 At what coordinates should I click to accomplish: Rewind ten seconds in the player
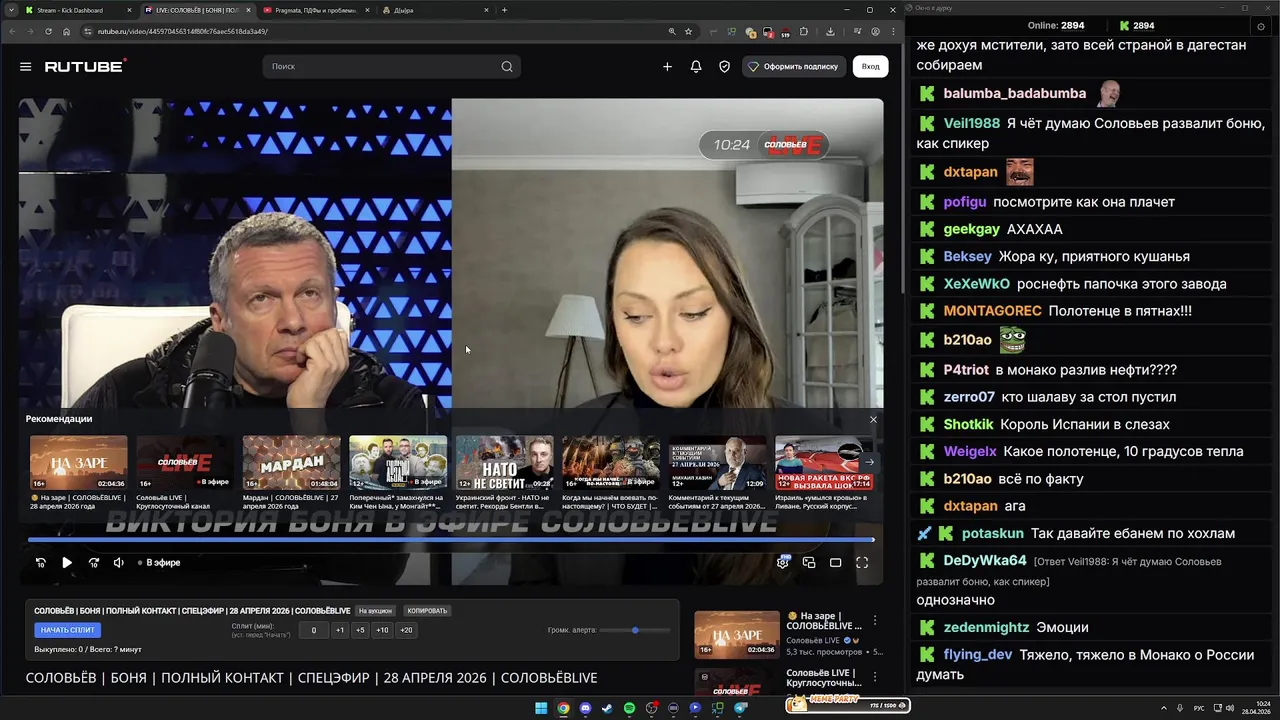click(41, 563)
